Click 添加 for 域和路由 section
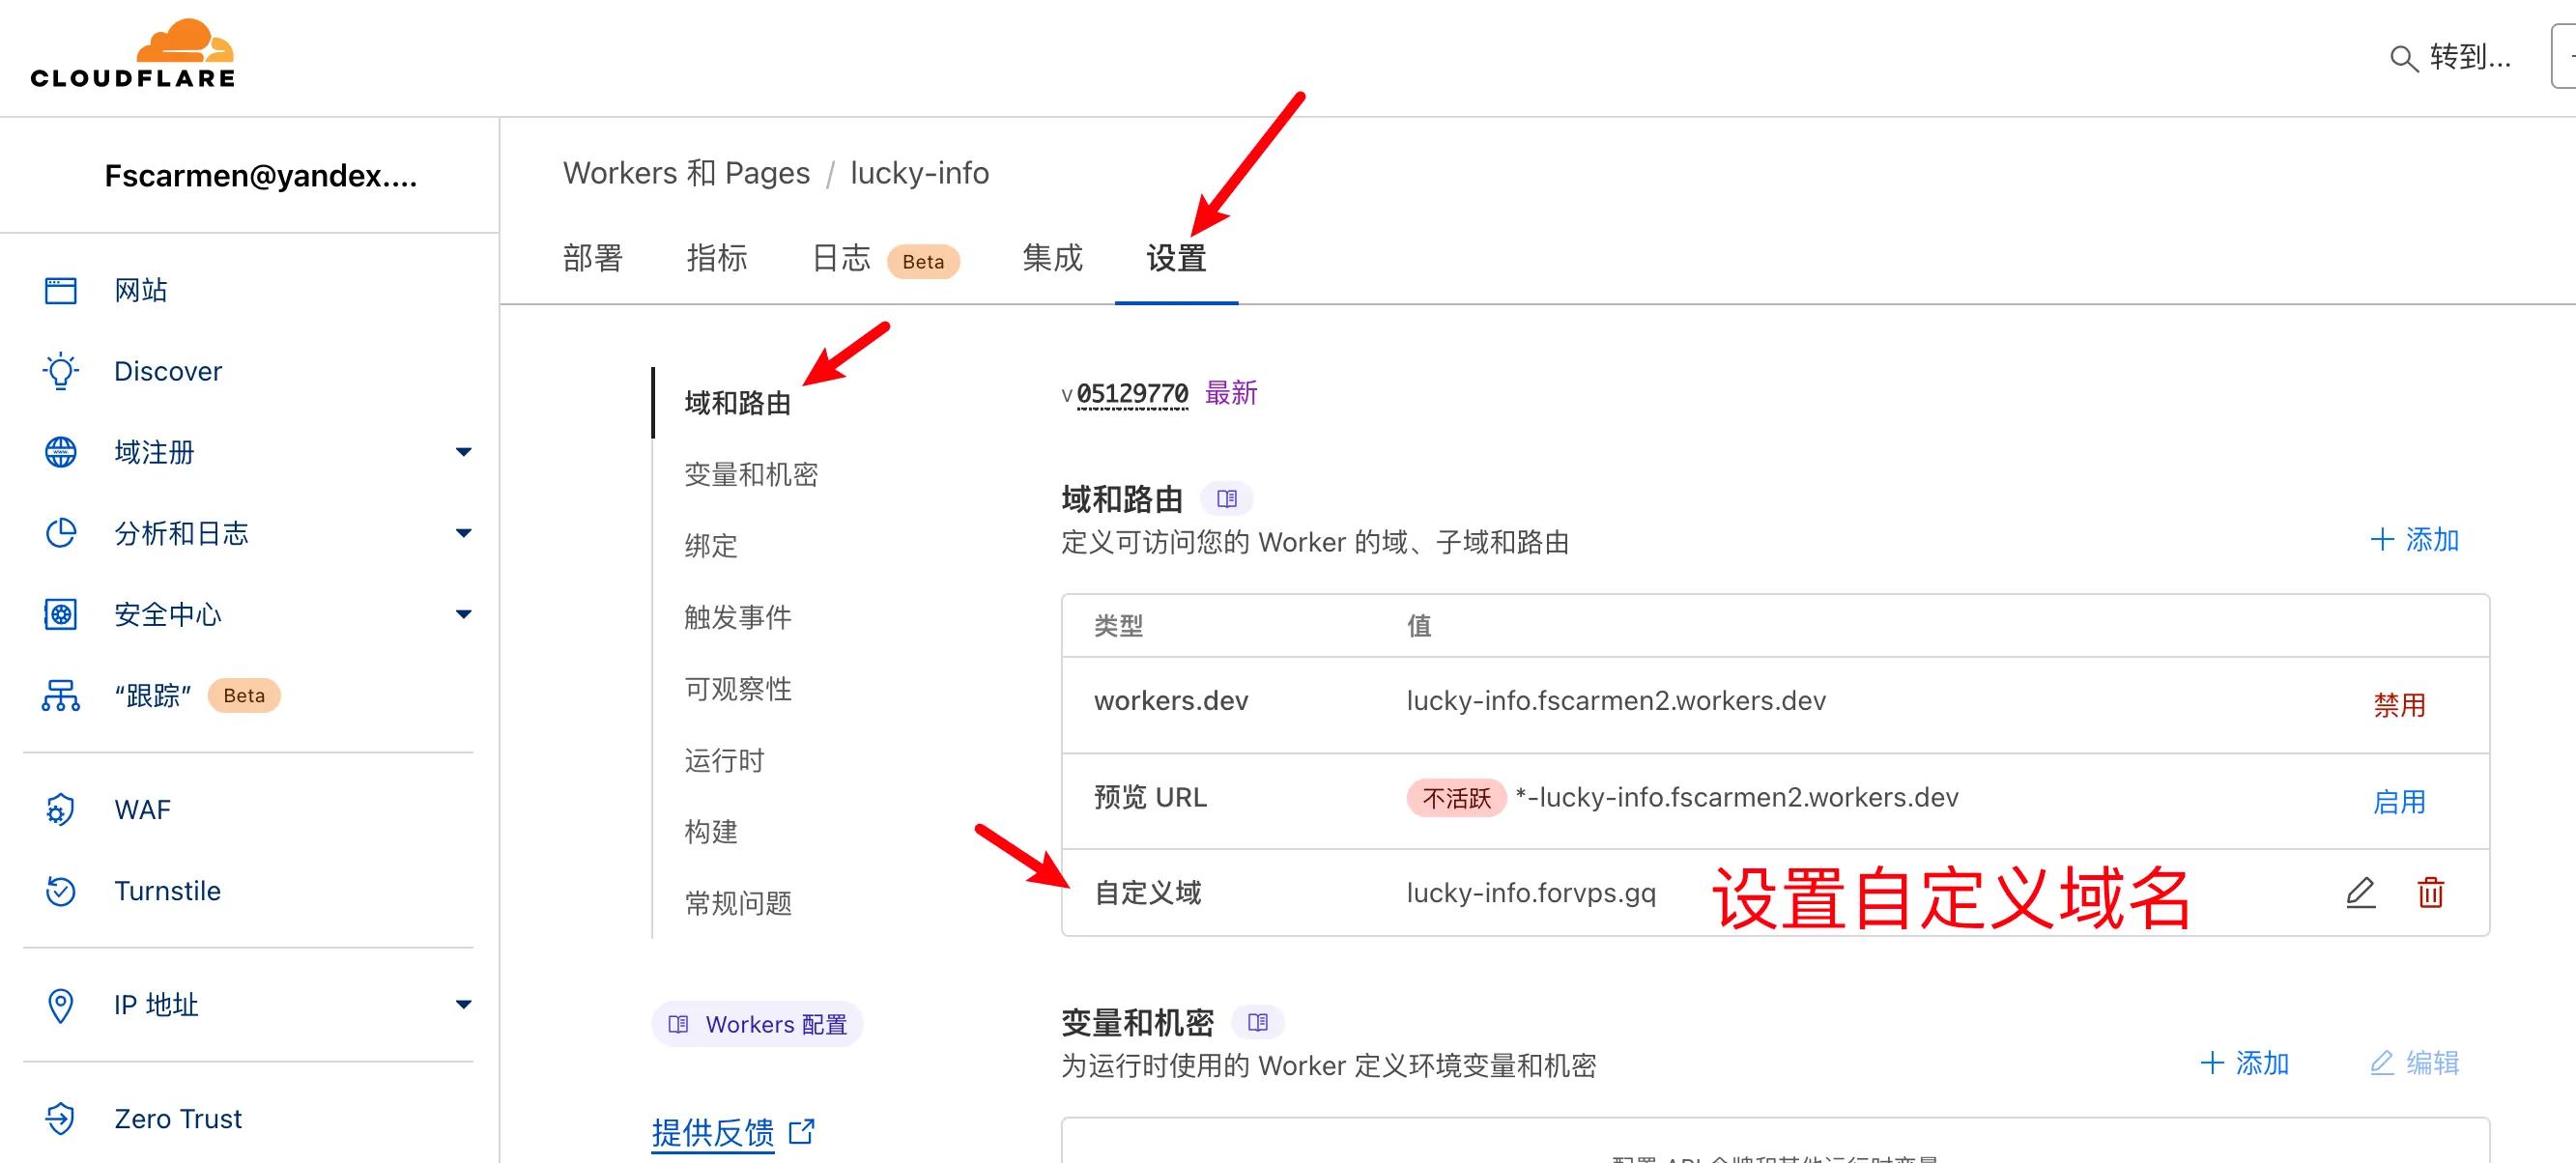 (x=2414, y=540)
